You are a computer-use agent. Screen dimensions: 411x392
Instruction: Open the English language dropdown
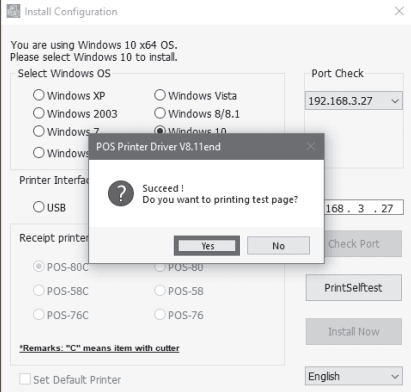pyautogui.click(x=354, y=376)
